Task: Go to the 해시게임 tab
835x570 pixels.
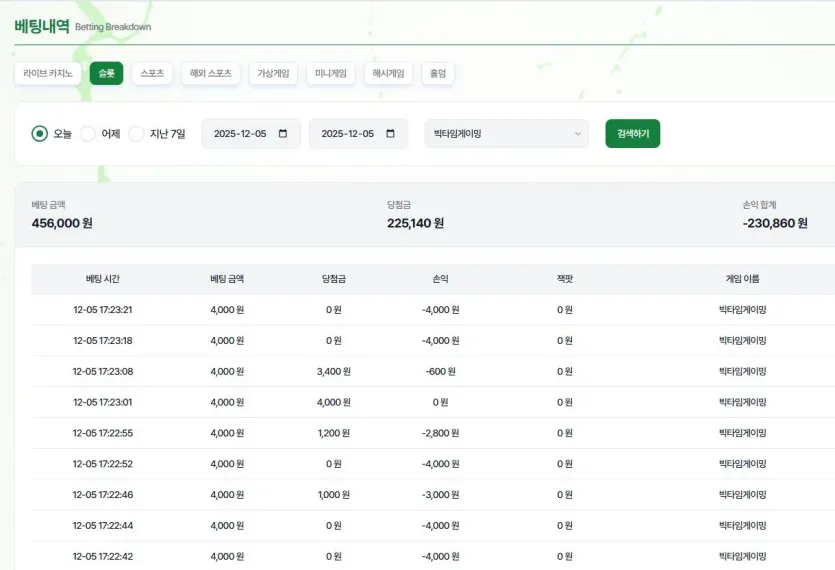Action: (388, 74)
